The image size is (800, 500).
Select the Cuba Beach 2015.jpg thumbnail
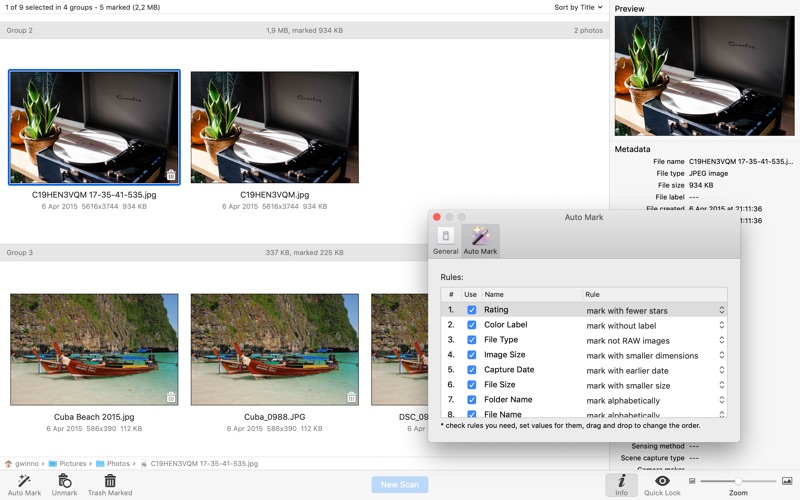tap(94, 349)
